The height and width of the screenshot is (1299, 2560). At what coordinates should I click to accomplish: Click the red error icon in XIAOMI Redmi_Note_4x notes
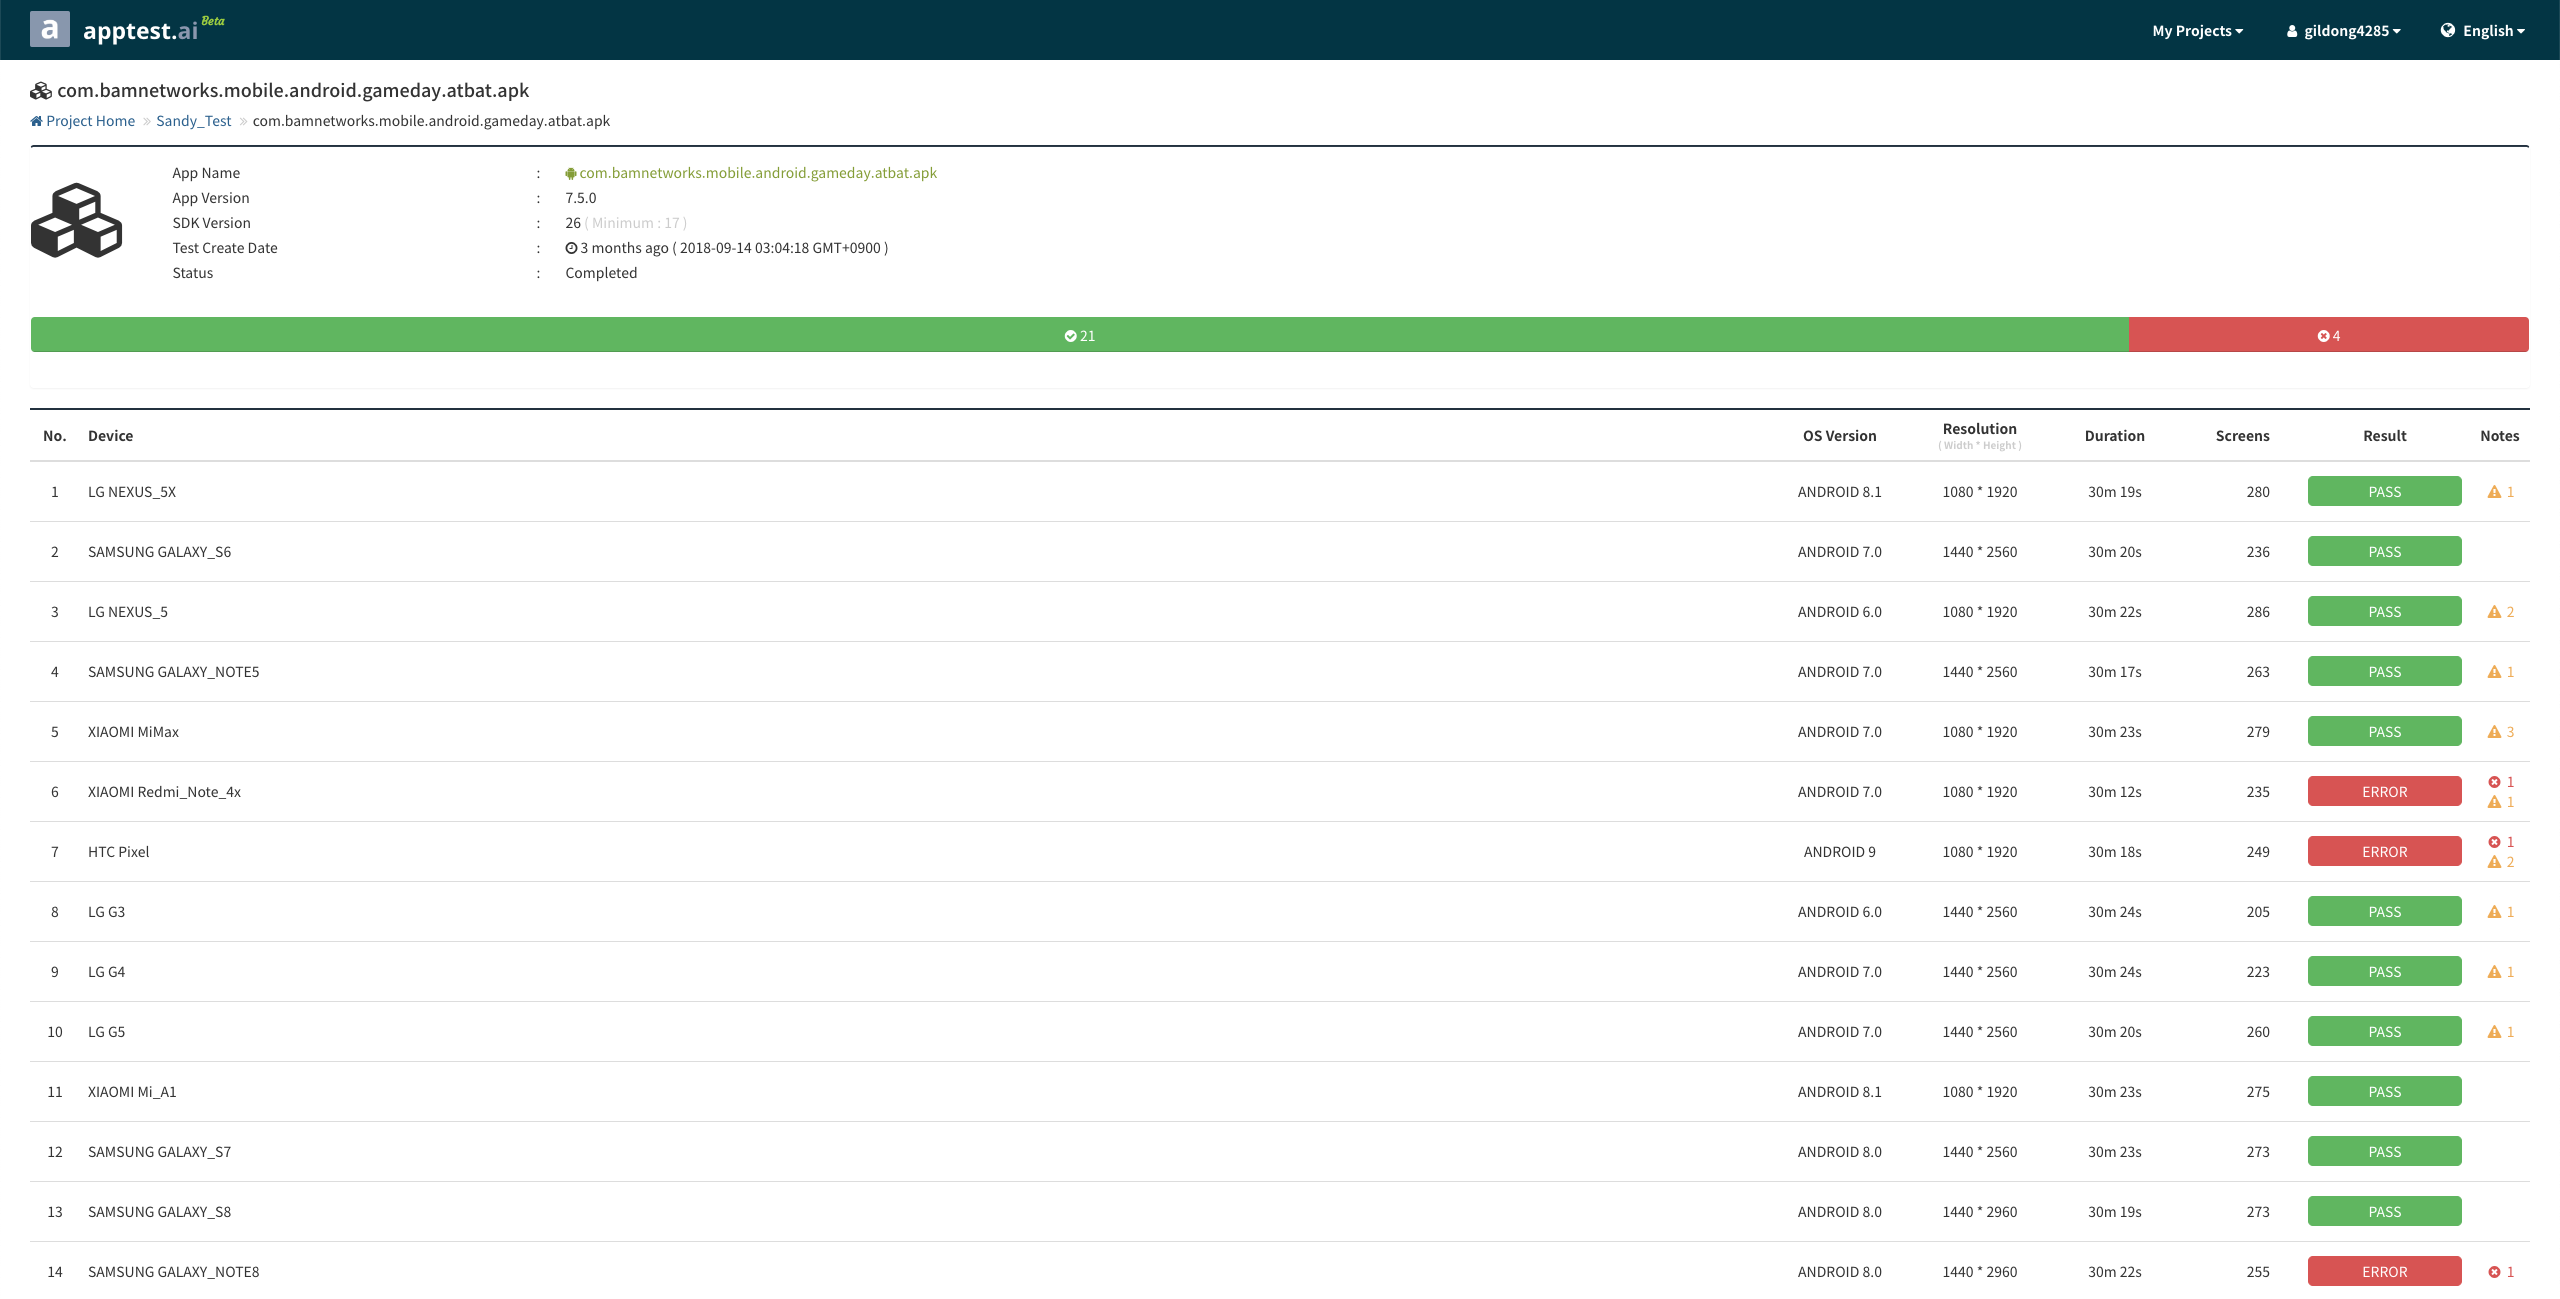(x=2494, y=782)
